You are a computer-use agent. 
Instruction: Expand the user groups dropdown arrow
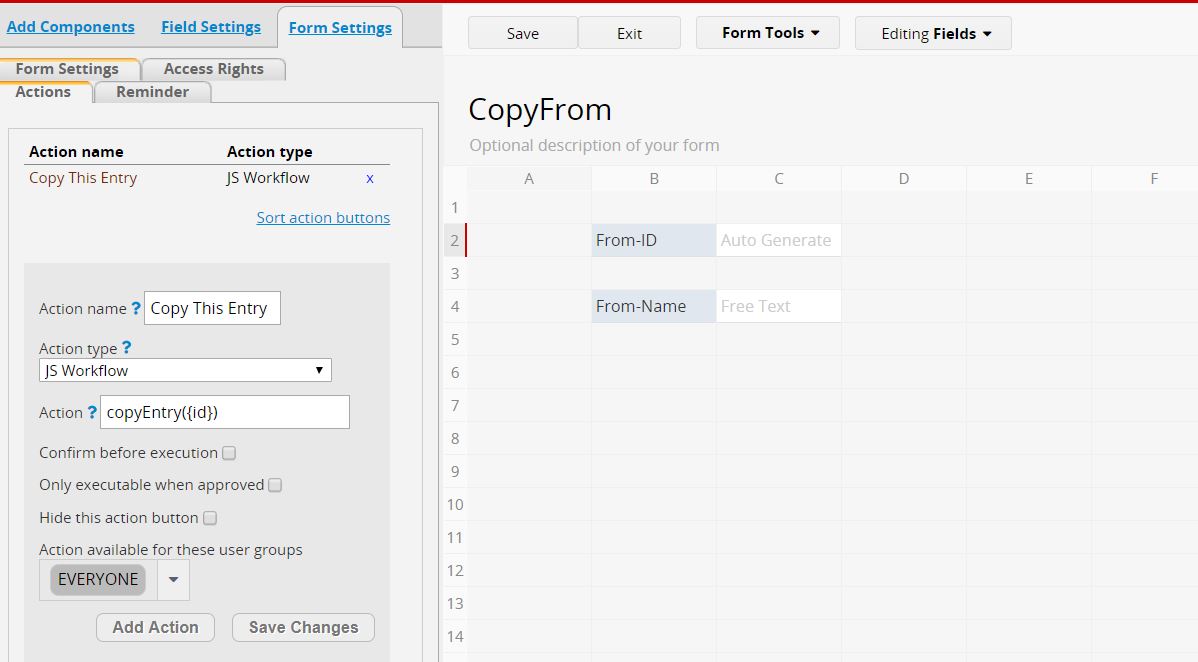click(173, 579)
